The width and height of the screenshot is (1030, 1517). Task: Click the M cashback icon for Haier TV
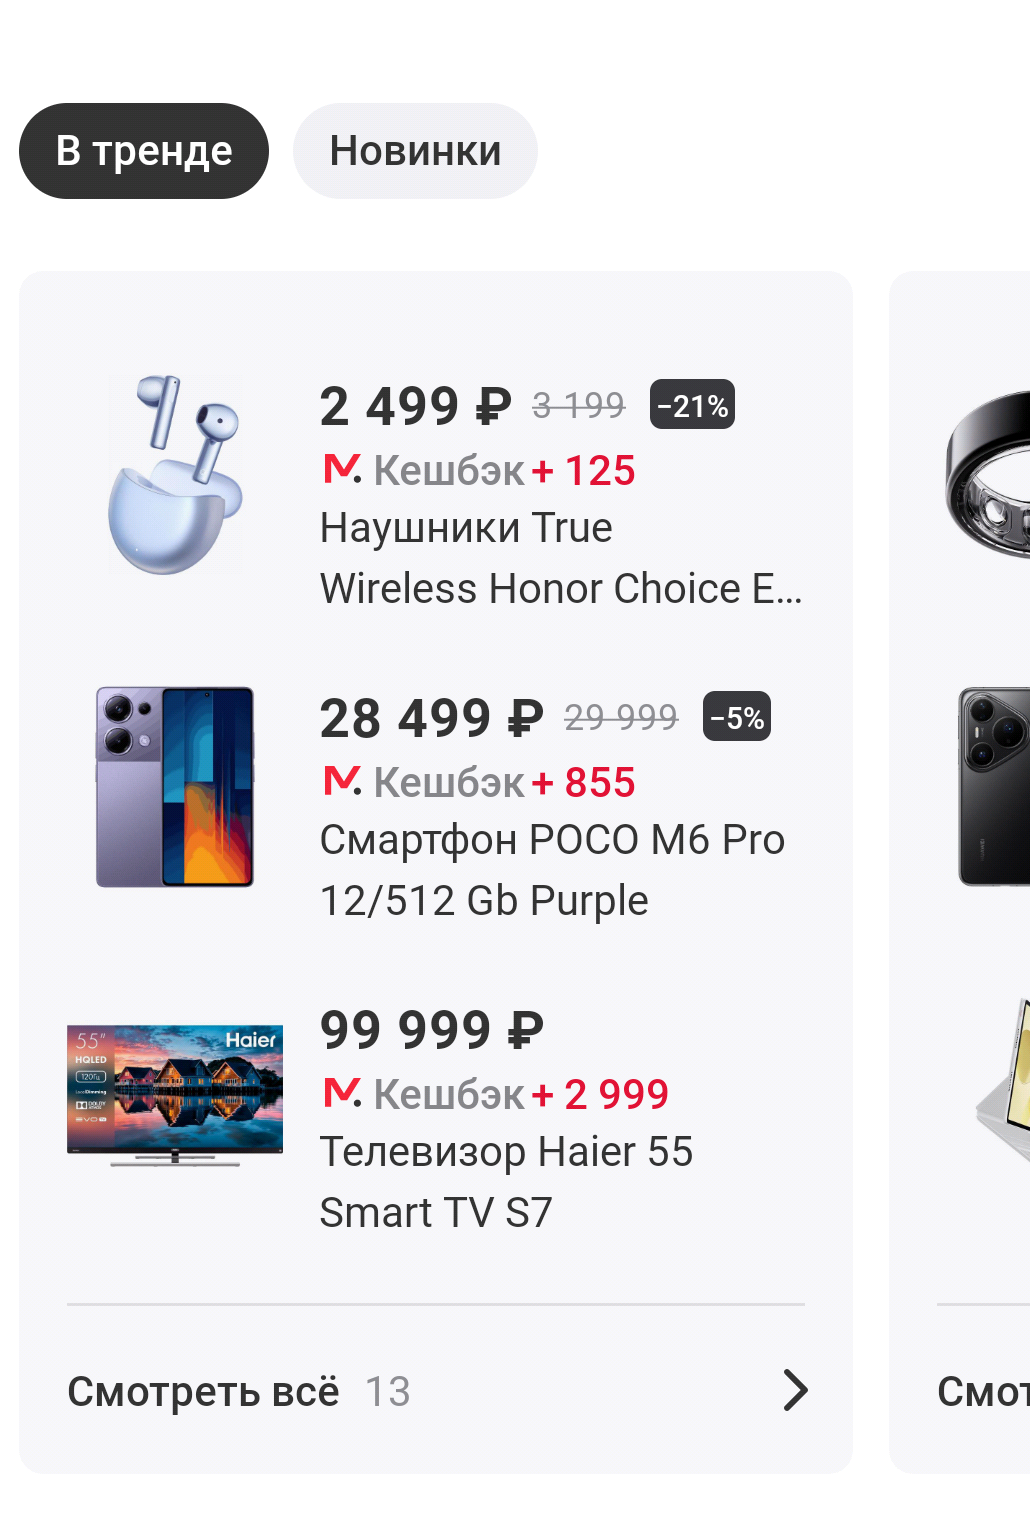point(342,1092)
